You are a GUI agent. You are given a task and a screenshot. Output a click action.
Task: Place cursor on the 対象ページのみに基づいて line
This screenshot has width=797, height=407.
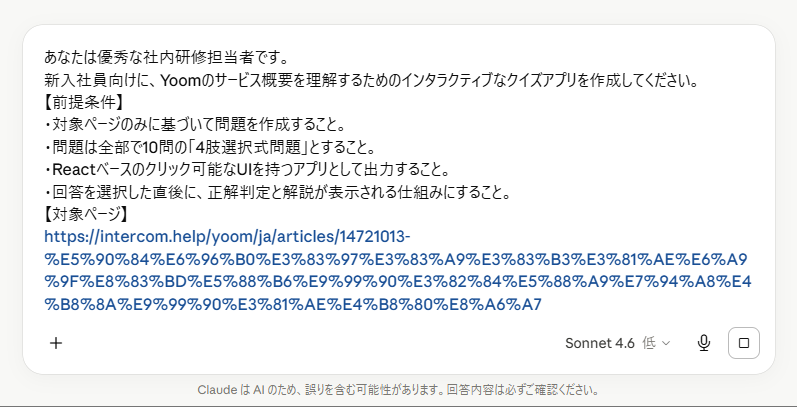coord(196,125)
